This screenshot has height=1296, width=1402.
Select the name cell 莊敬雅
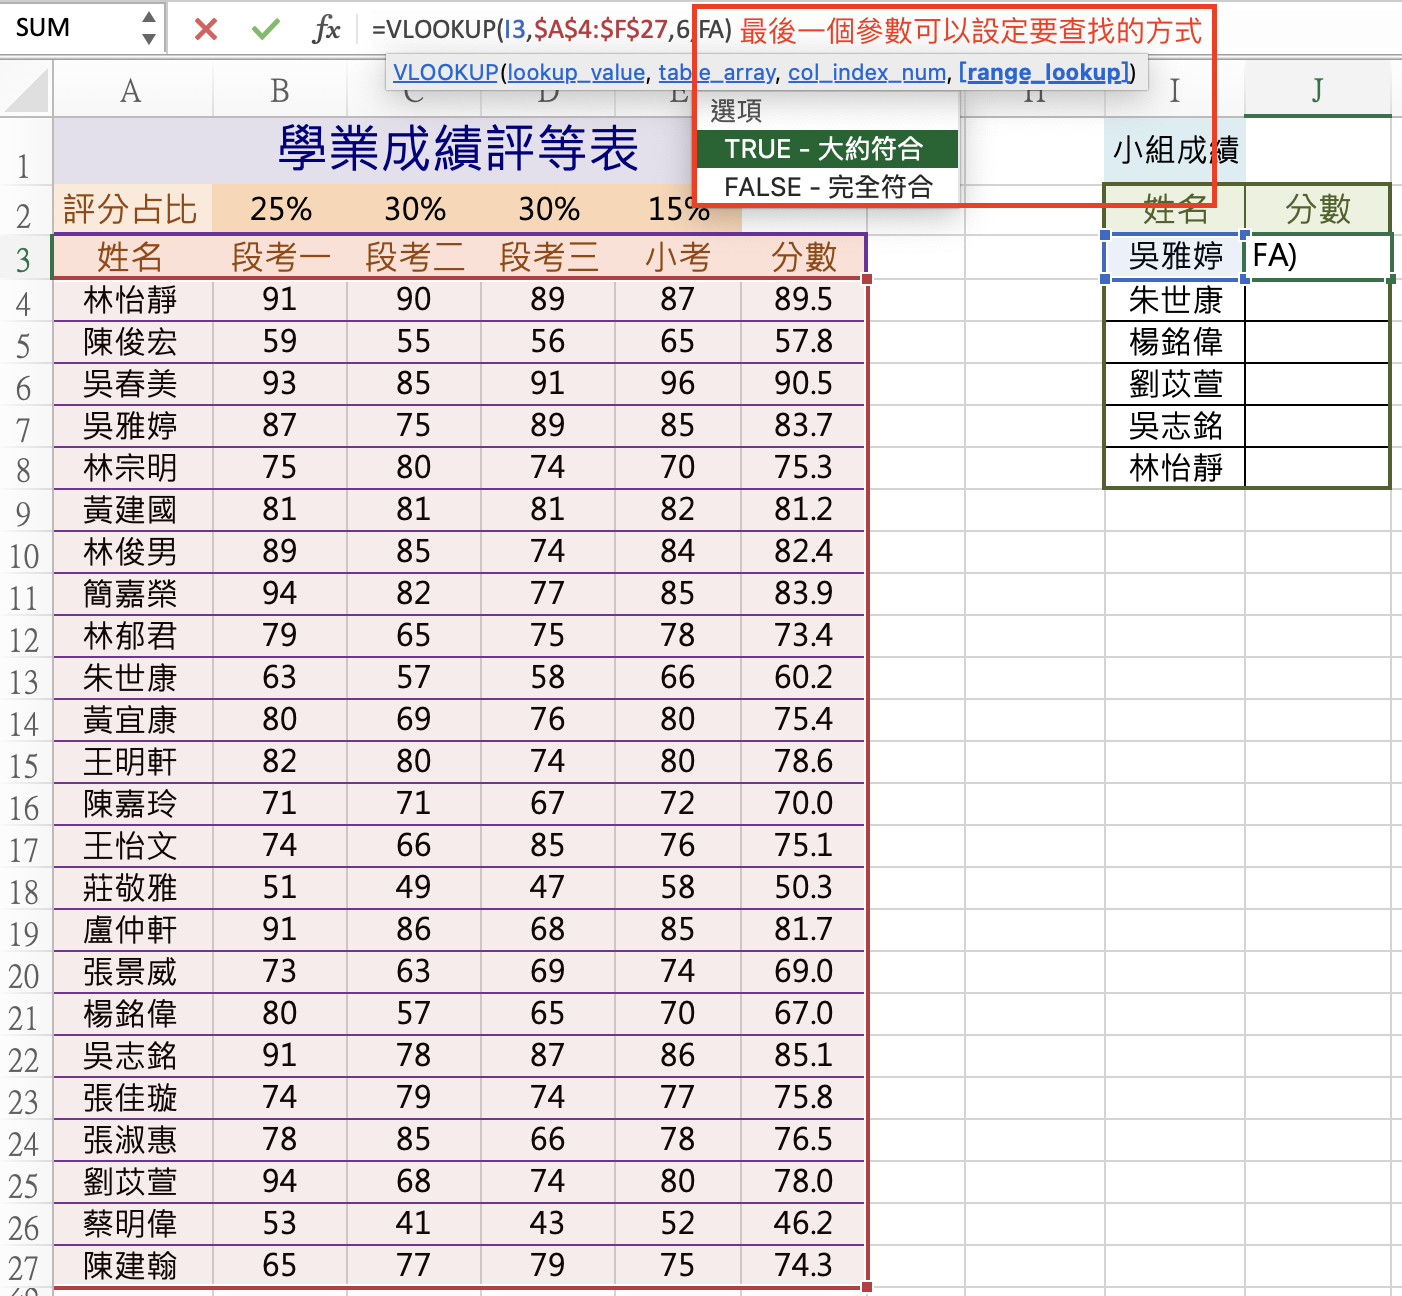[x=131, y=888]
